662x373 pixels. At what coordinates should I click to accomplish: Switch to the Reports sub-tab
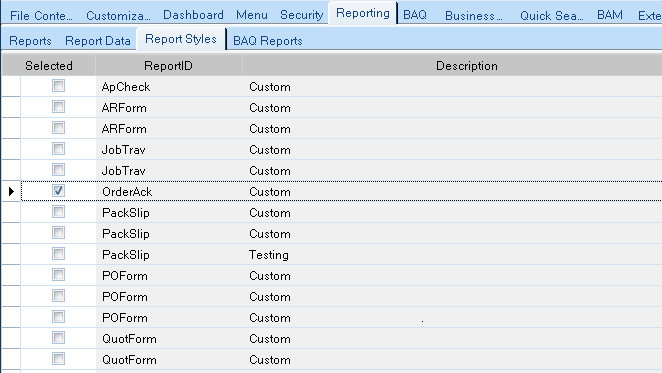30,41
